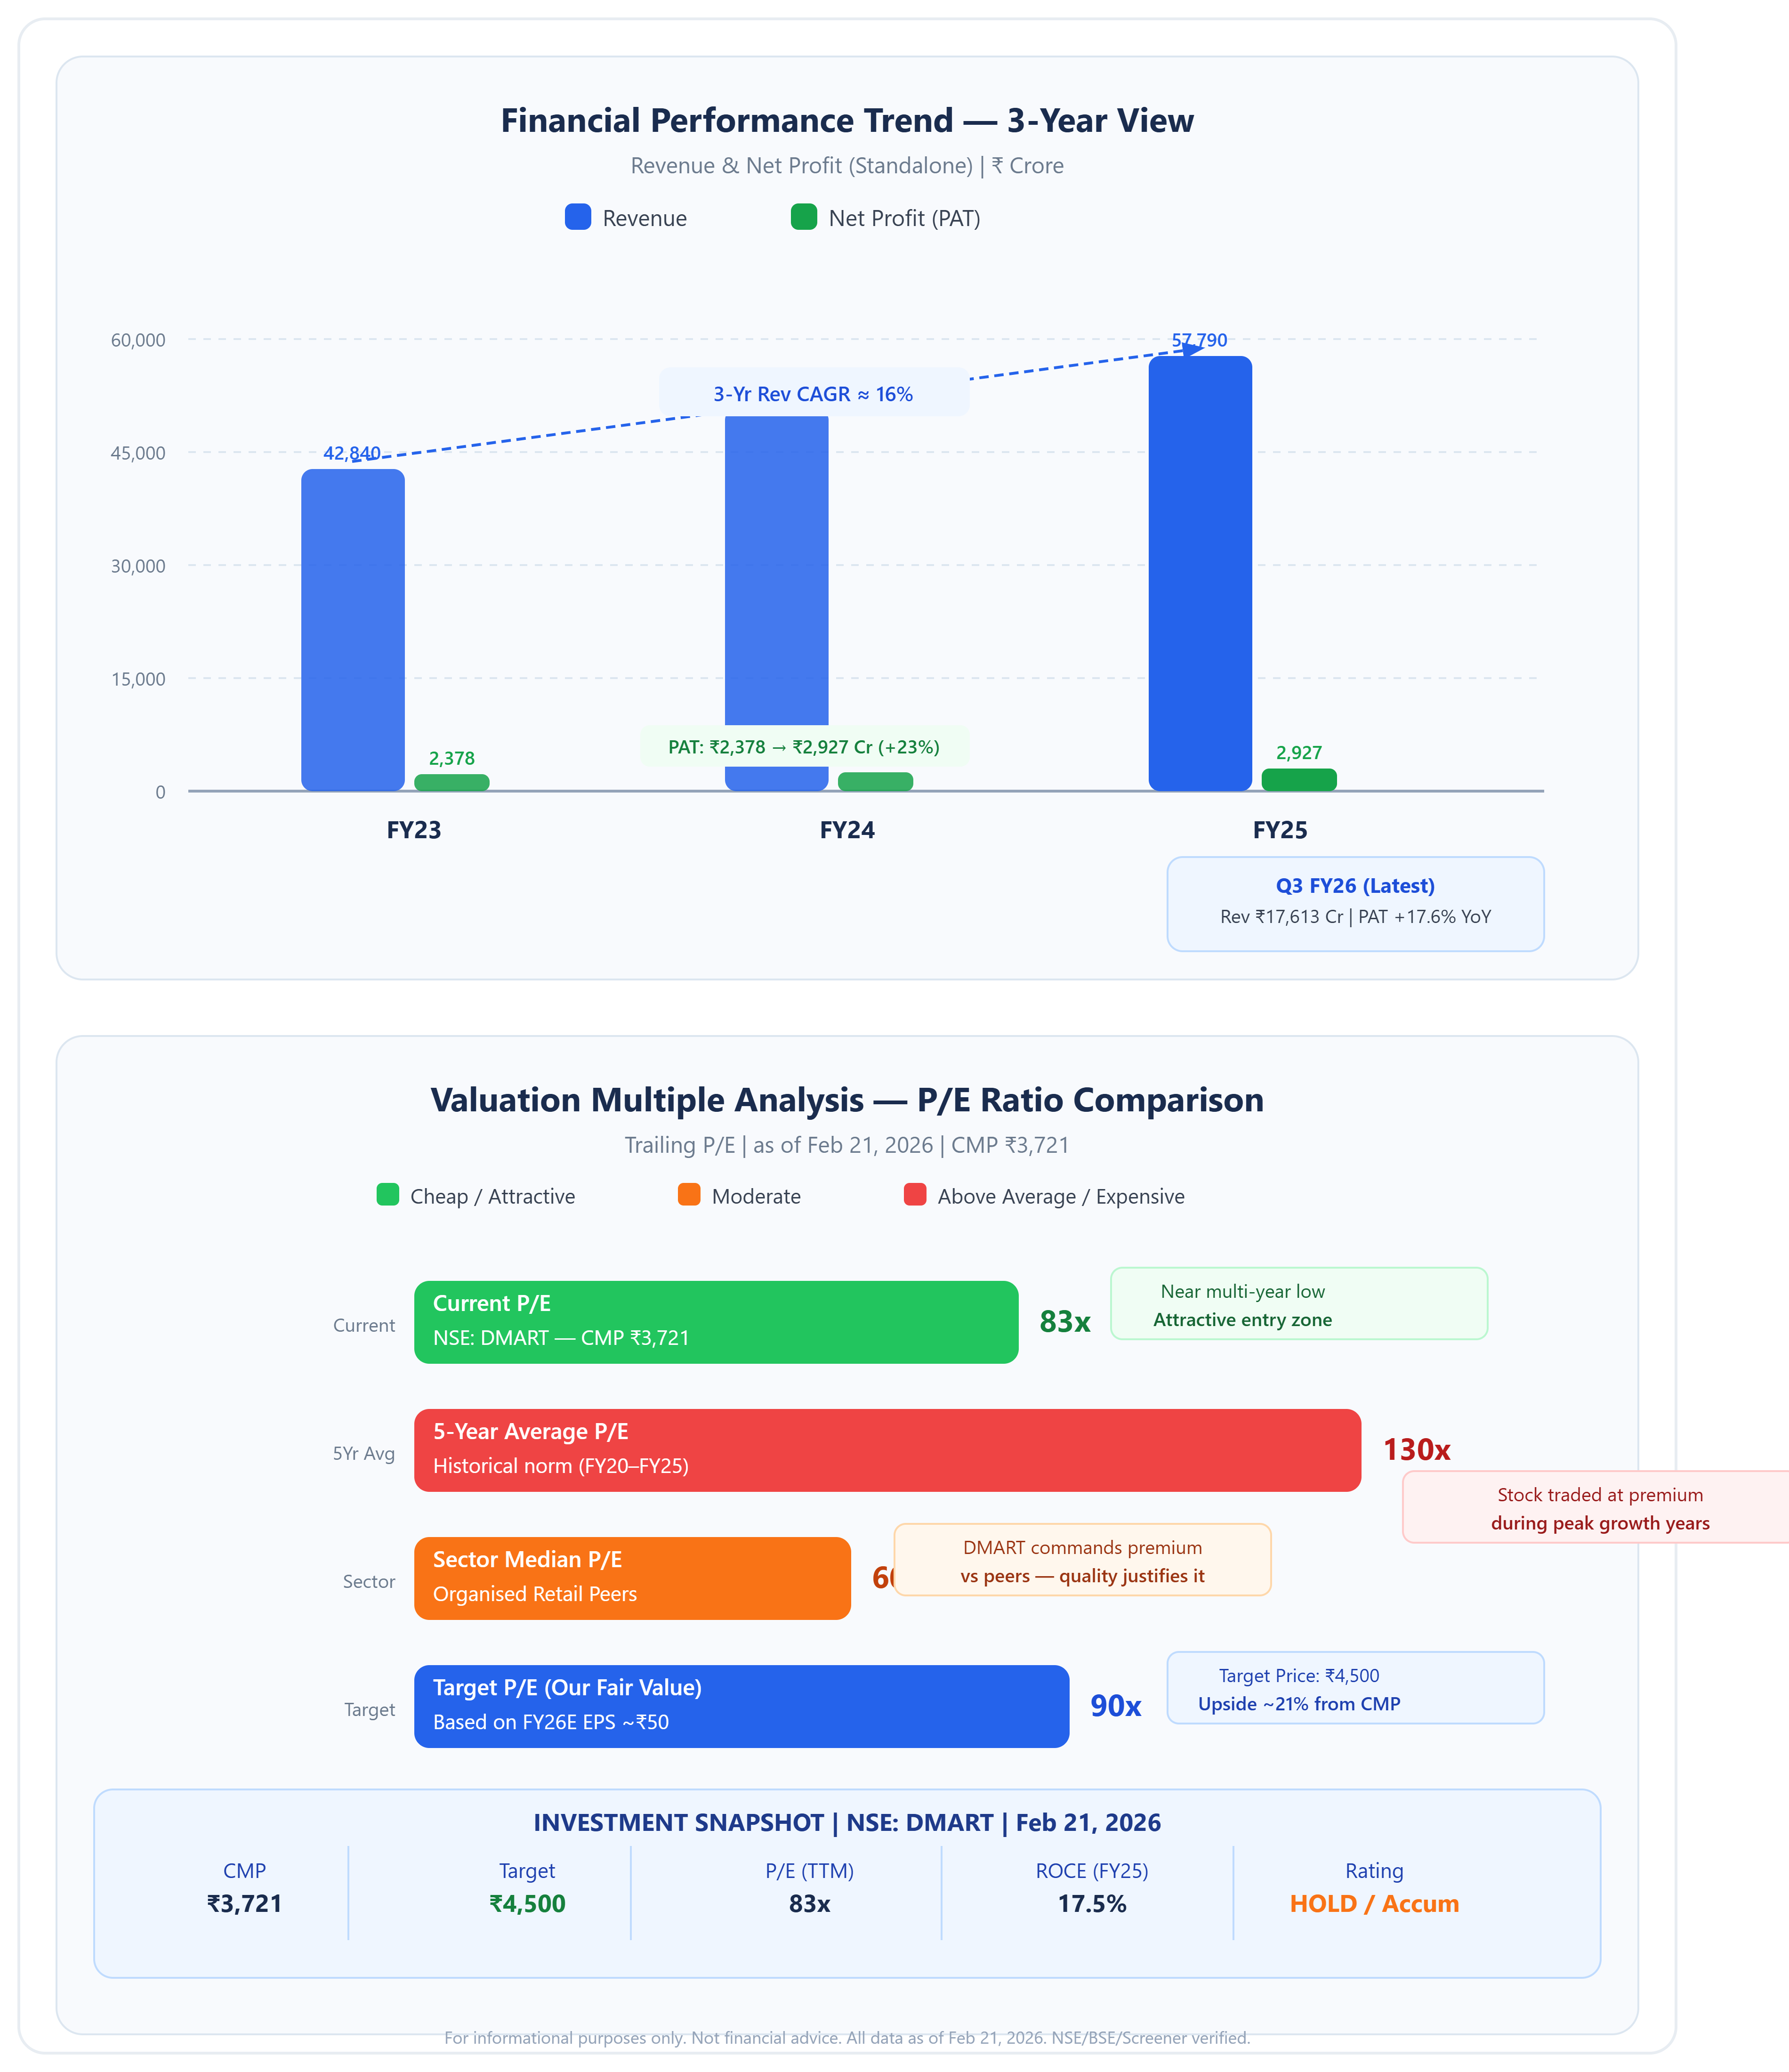Viewport: 1789px width, 2072px height.
Task: Click the FY25 net profit bar
Action: (1299, 780)
